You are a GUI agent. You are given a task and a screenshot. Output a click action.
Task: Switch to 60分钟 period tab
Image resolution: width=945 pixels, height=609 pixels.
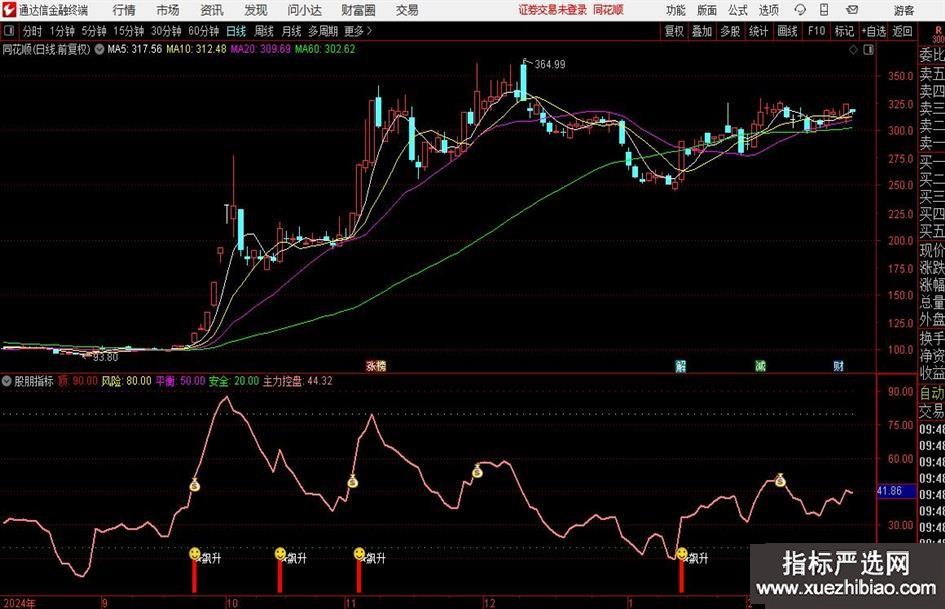(204, 31)
